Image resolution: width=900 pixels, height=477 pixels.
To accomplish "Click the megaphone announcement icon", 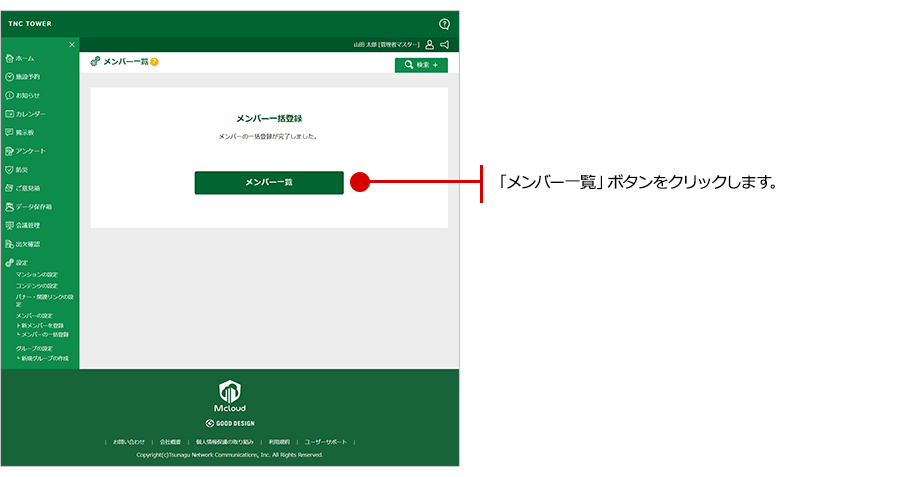I will 444,45.
